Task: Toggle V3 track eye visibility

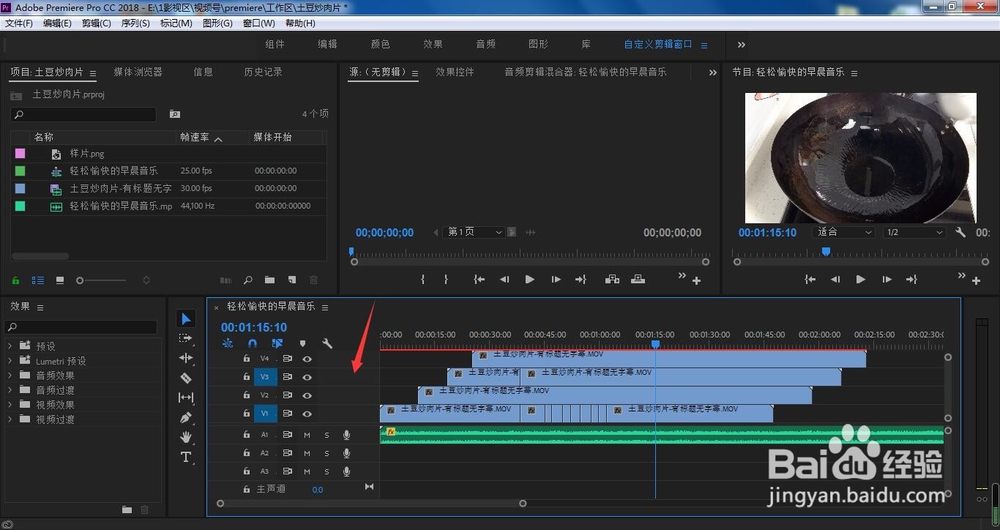Action: click(x=307, y=377)
